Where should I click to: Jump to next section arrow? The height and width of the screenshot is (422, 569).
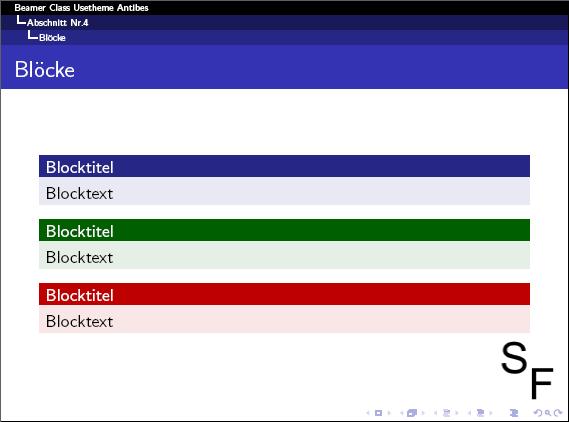pos(491,413)
